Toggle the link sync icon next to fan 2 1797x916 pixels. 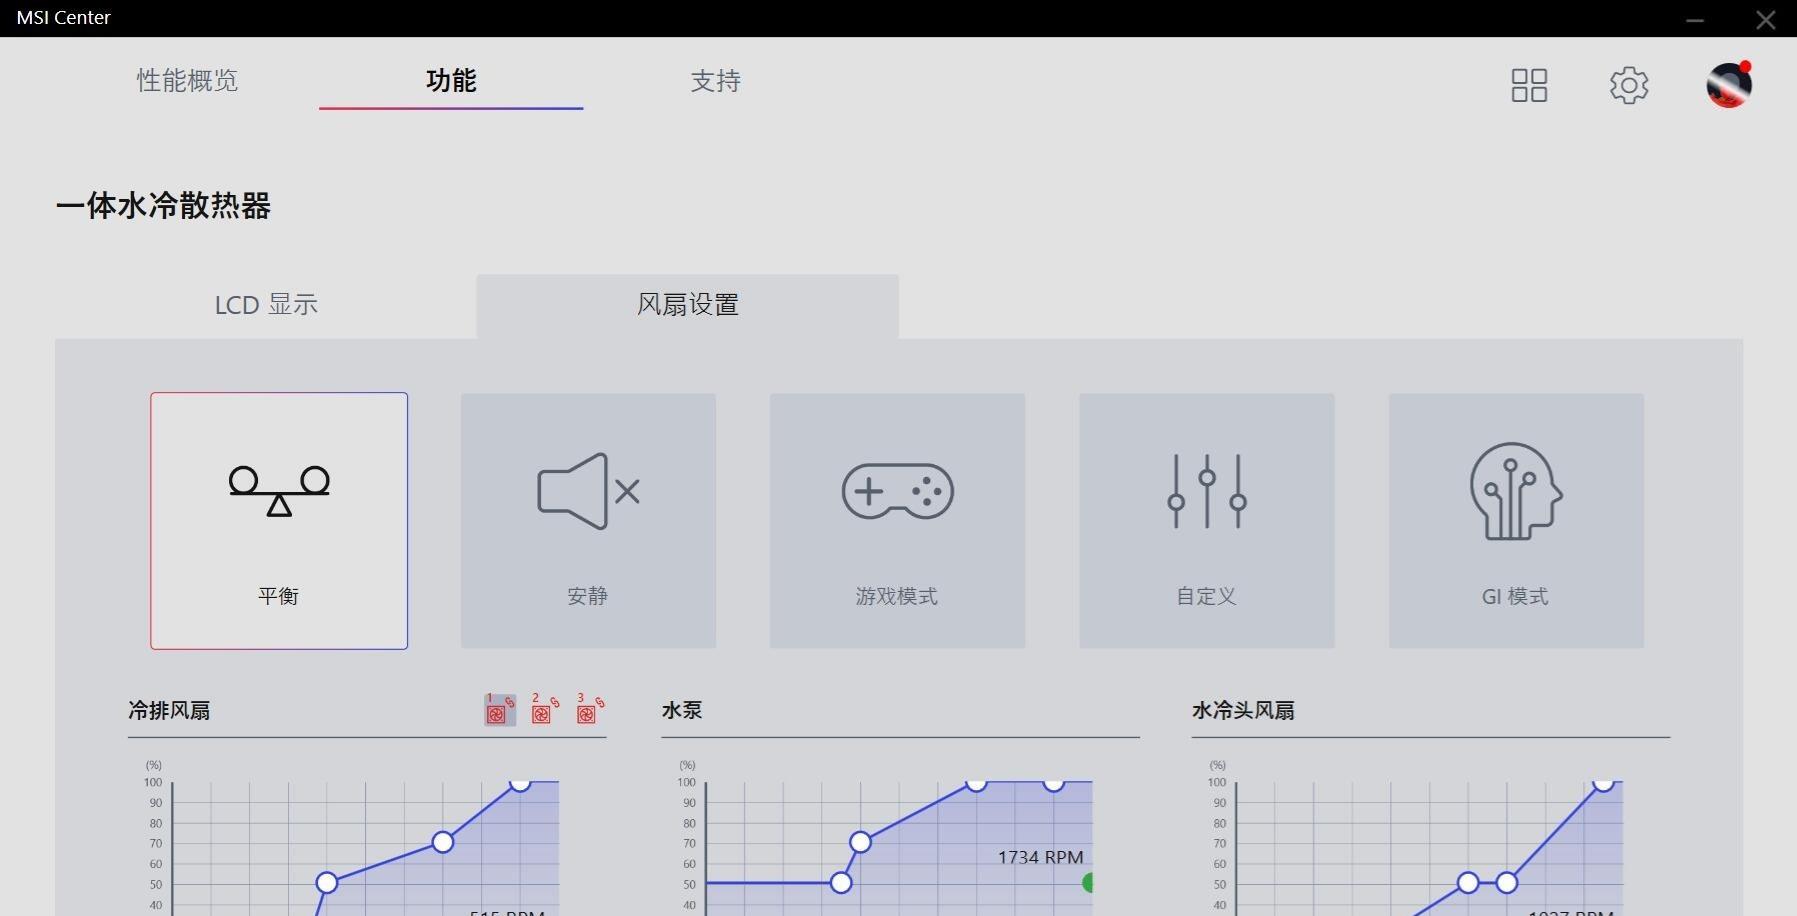click(555, 702)
